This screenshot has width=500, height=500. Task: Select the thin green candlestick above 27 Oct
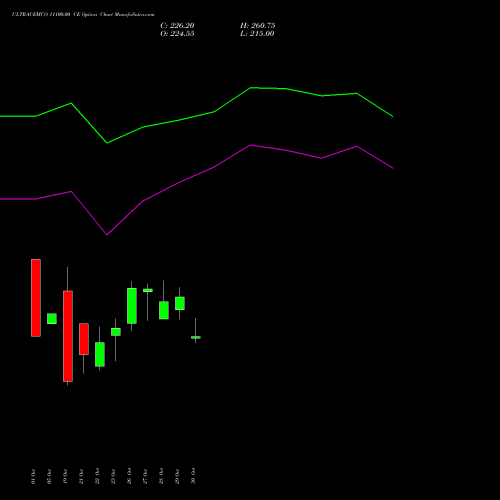click(x=148, y=290)
